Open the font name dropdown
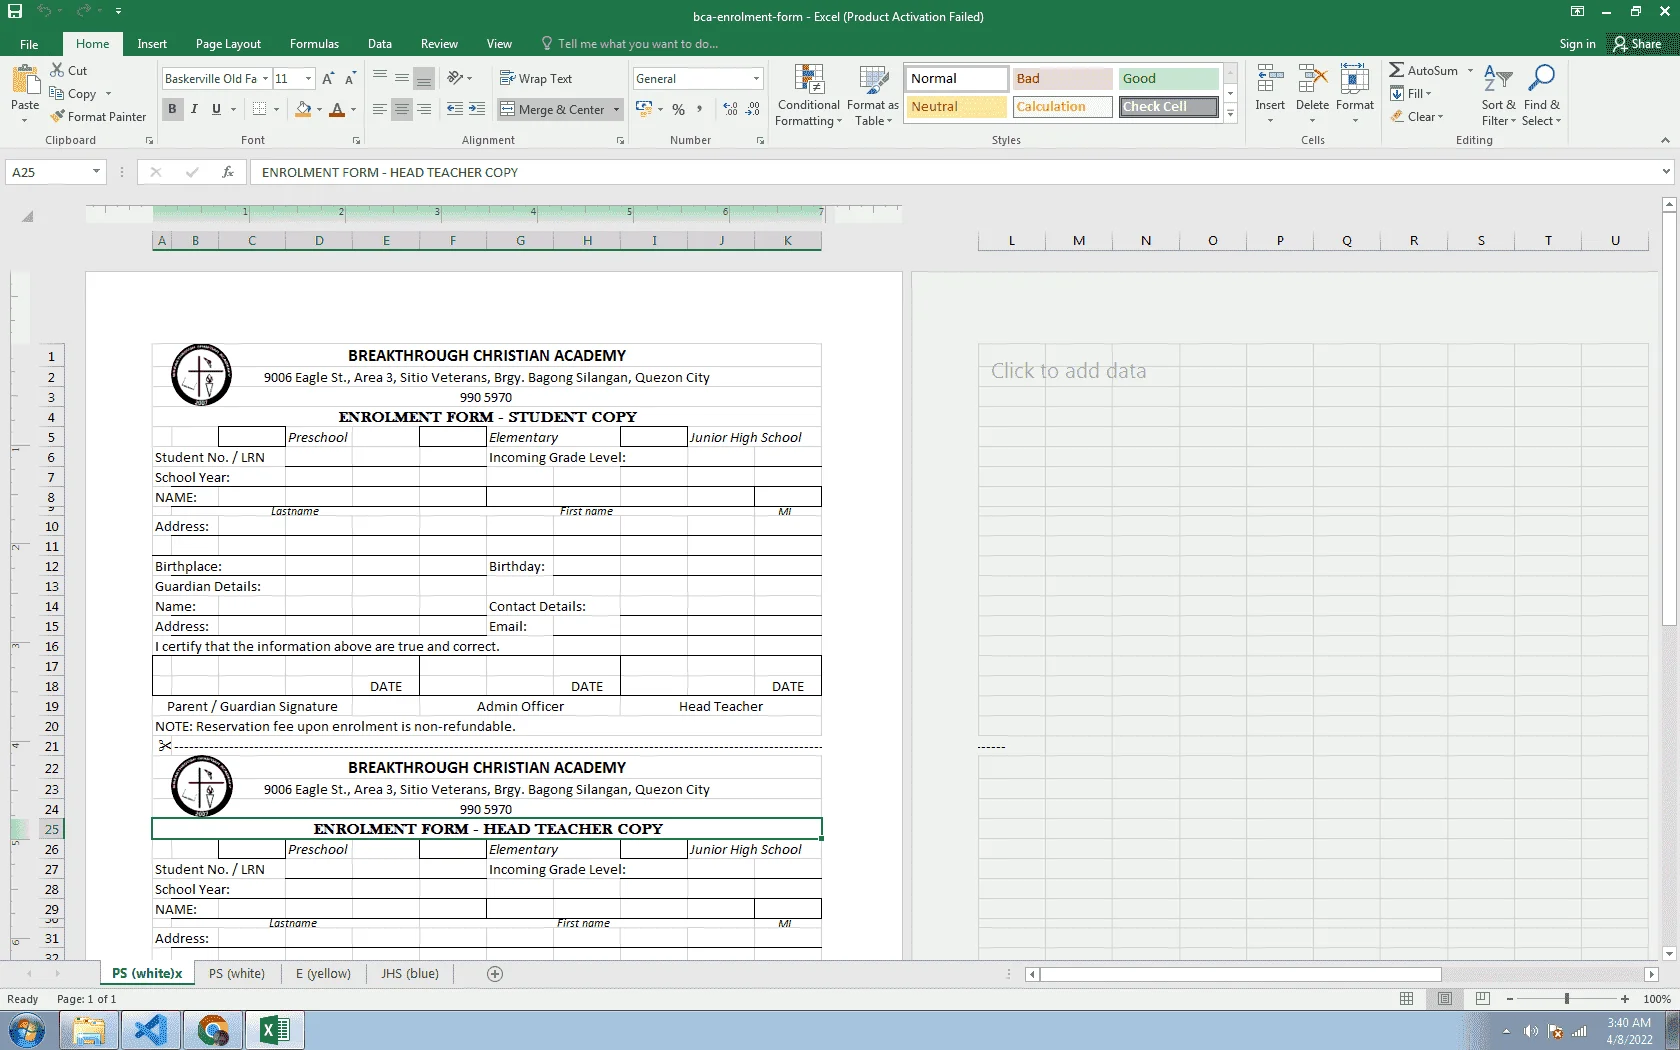 [266, 79]
